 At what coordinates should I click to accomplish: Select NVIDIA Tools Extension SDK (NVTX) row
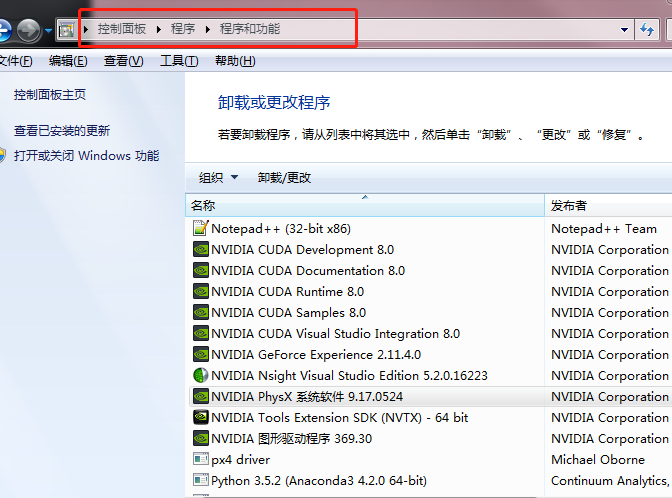click(430, 417)
